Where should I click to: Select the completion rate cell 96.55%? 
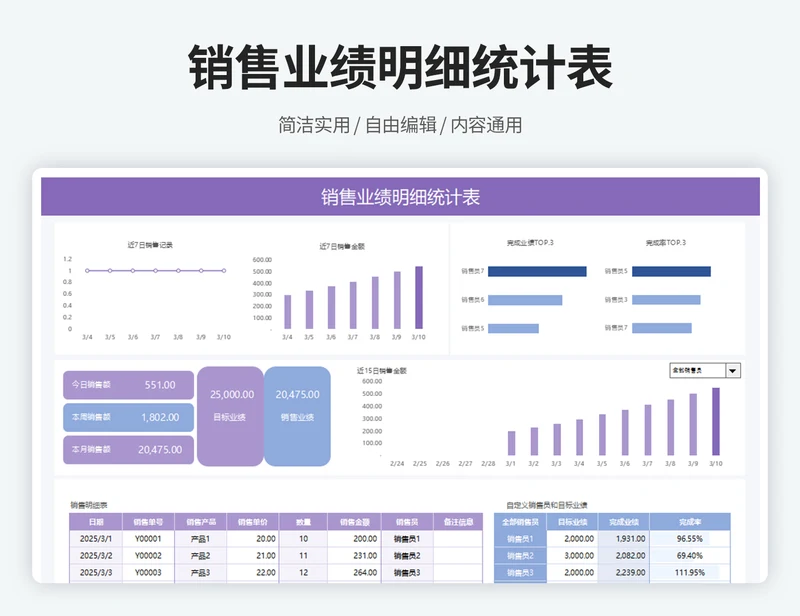click(x=690, y=539)
